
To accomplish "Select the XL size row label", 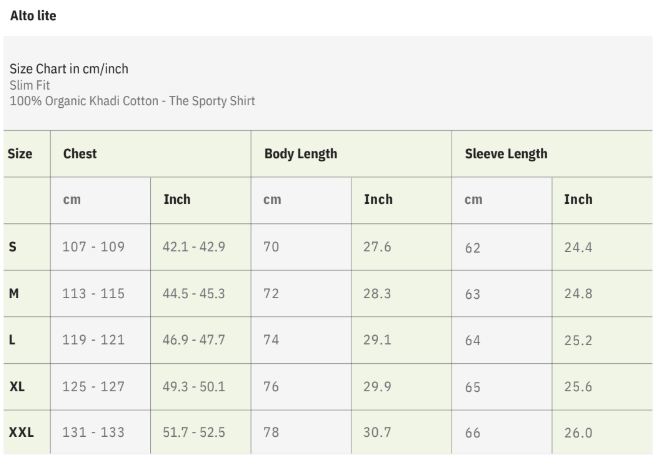I will 17,387.
